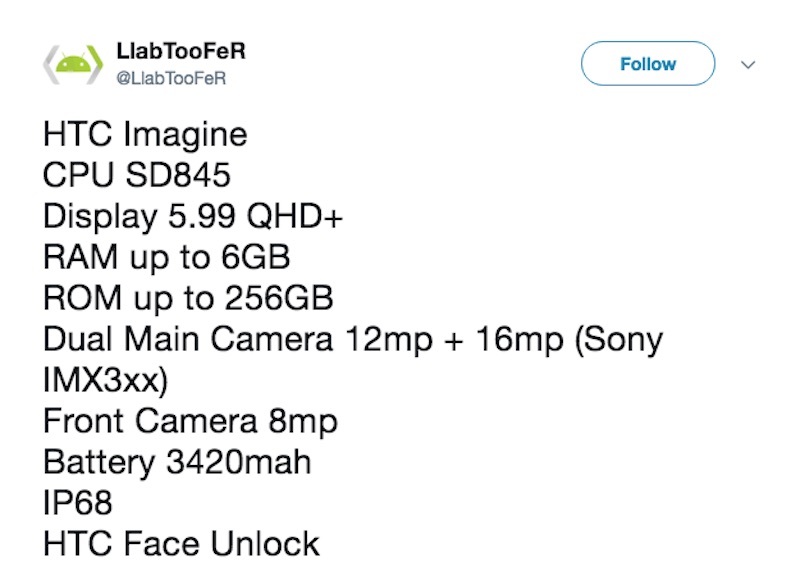Click the 'HTC Imagine' tweet line
The width and height of the screenshot is (800, 566).
point(145,134)
